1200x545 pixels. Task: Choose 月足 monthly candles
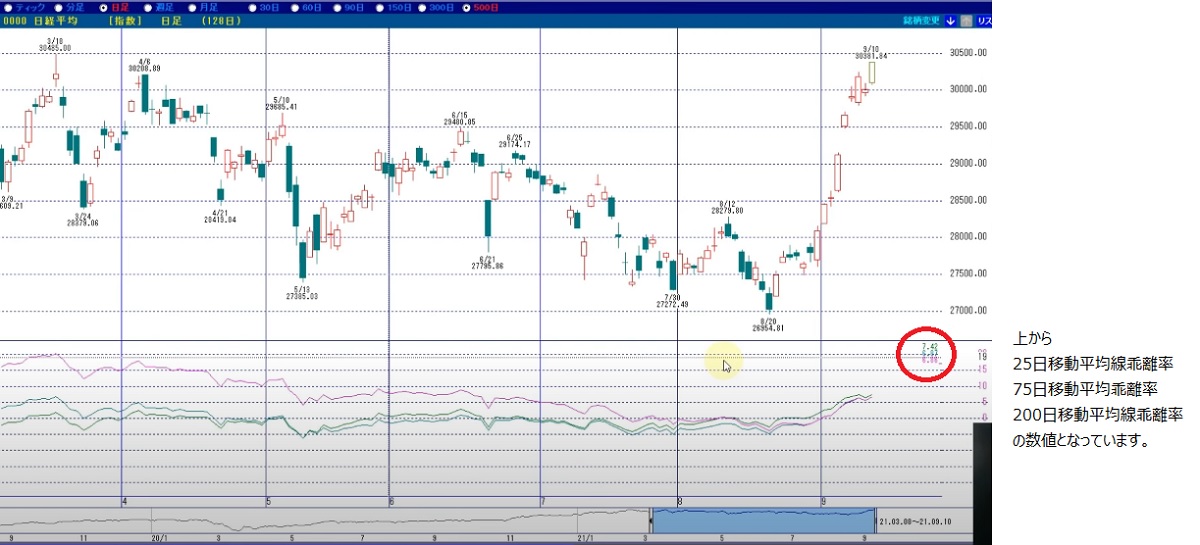click(192, 7)
